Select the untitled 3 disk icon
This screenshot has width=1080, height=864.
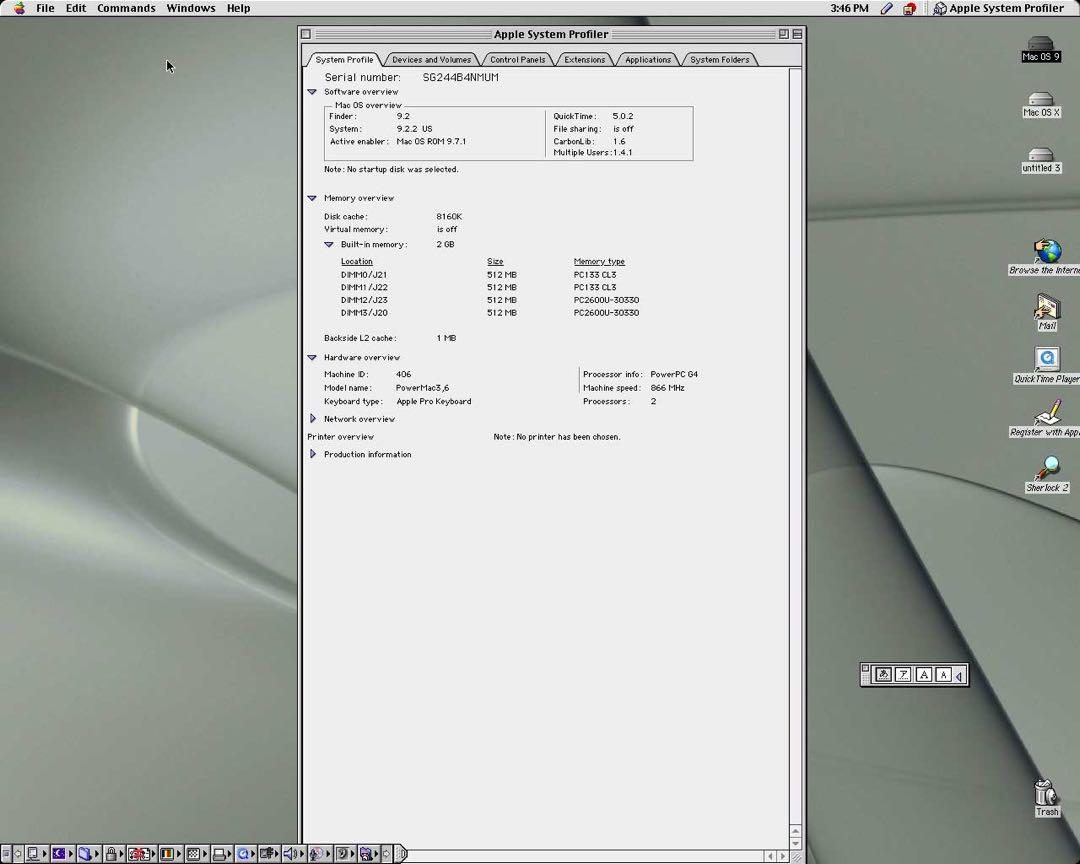[1041, 161]
